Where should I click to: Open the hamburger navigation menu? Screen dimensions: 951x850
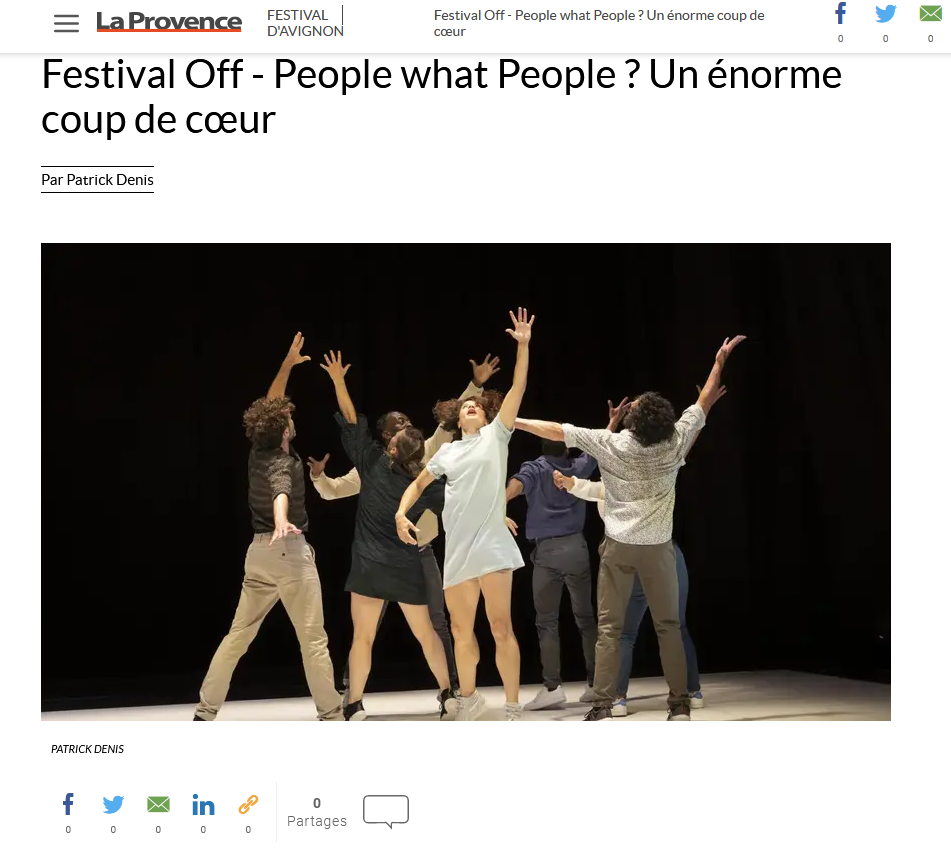coord(66,23)
